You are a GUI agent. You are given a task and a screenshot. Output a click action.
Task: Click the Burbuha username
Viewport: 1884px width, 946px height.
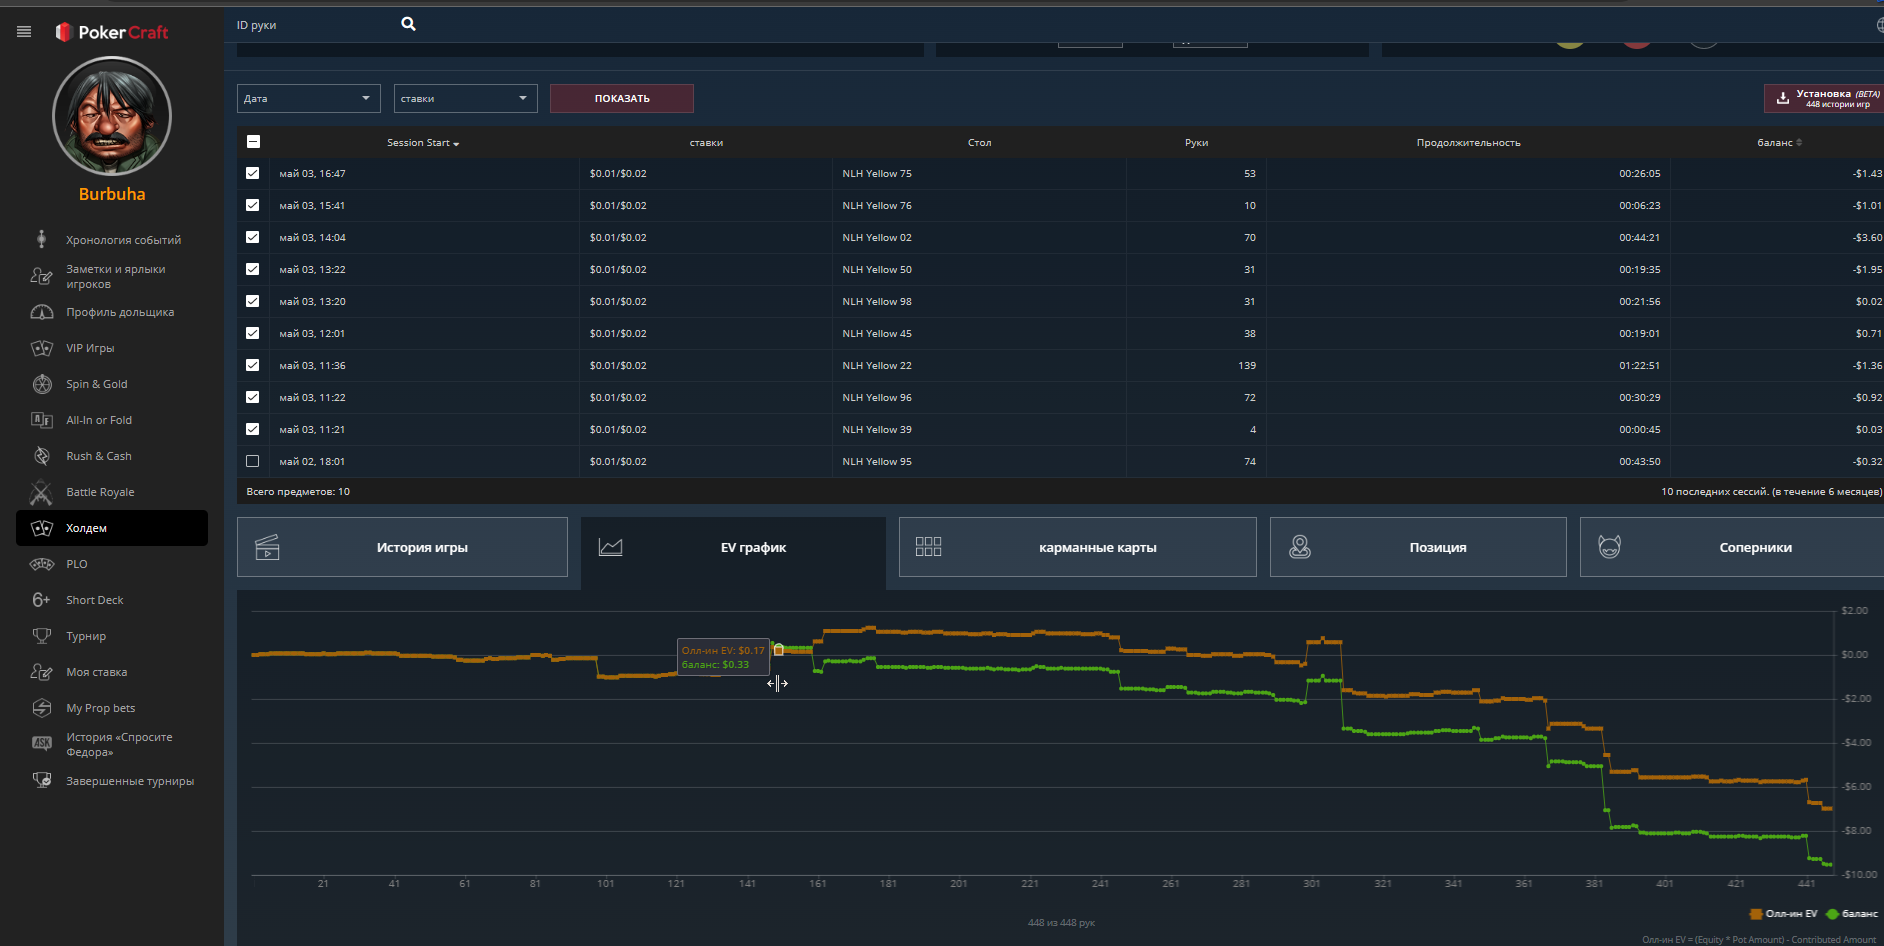click(x=112, y=194)
